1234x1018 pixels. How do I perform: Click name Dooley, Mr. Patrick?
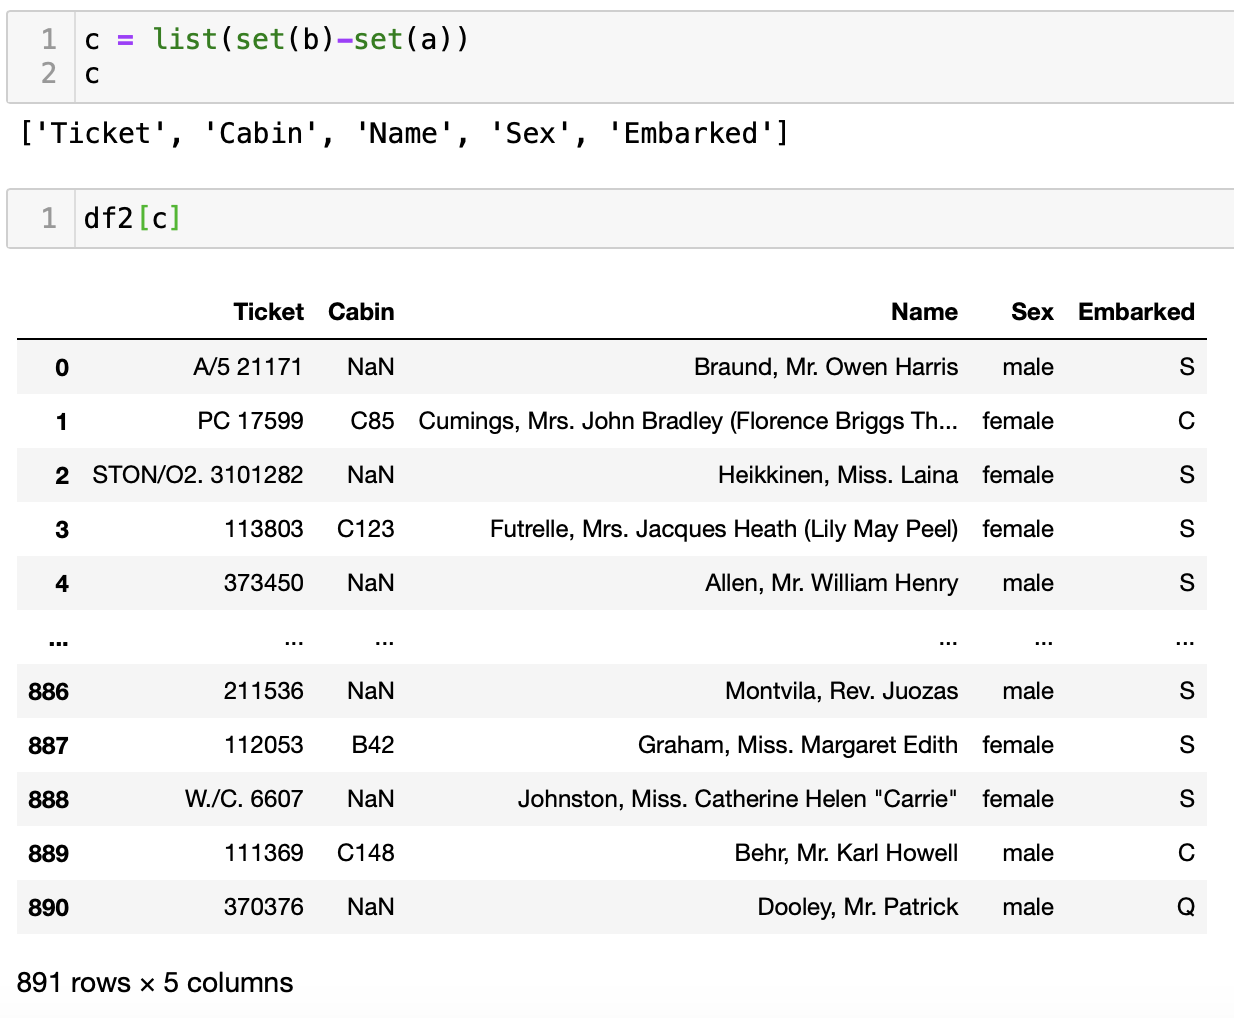[858, 907]
